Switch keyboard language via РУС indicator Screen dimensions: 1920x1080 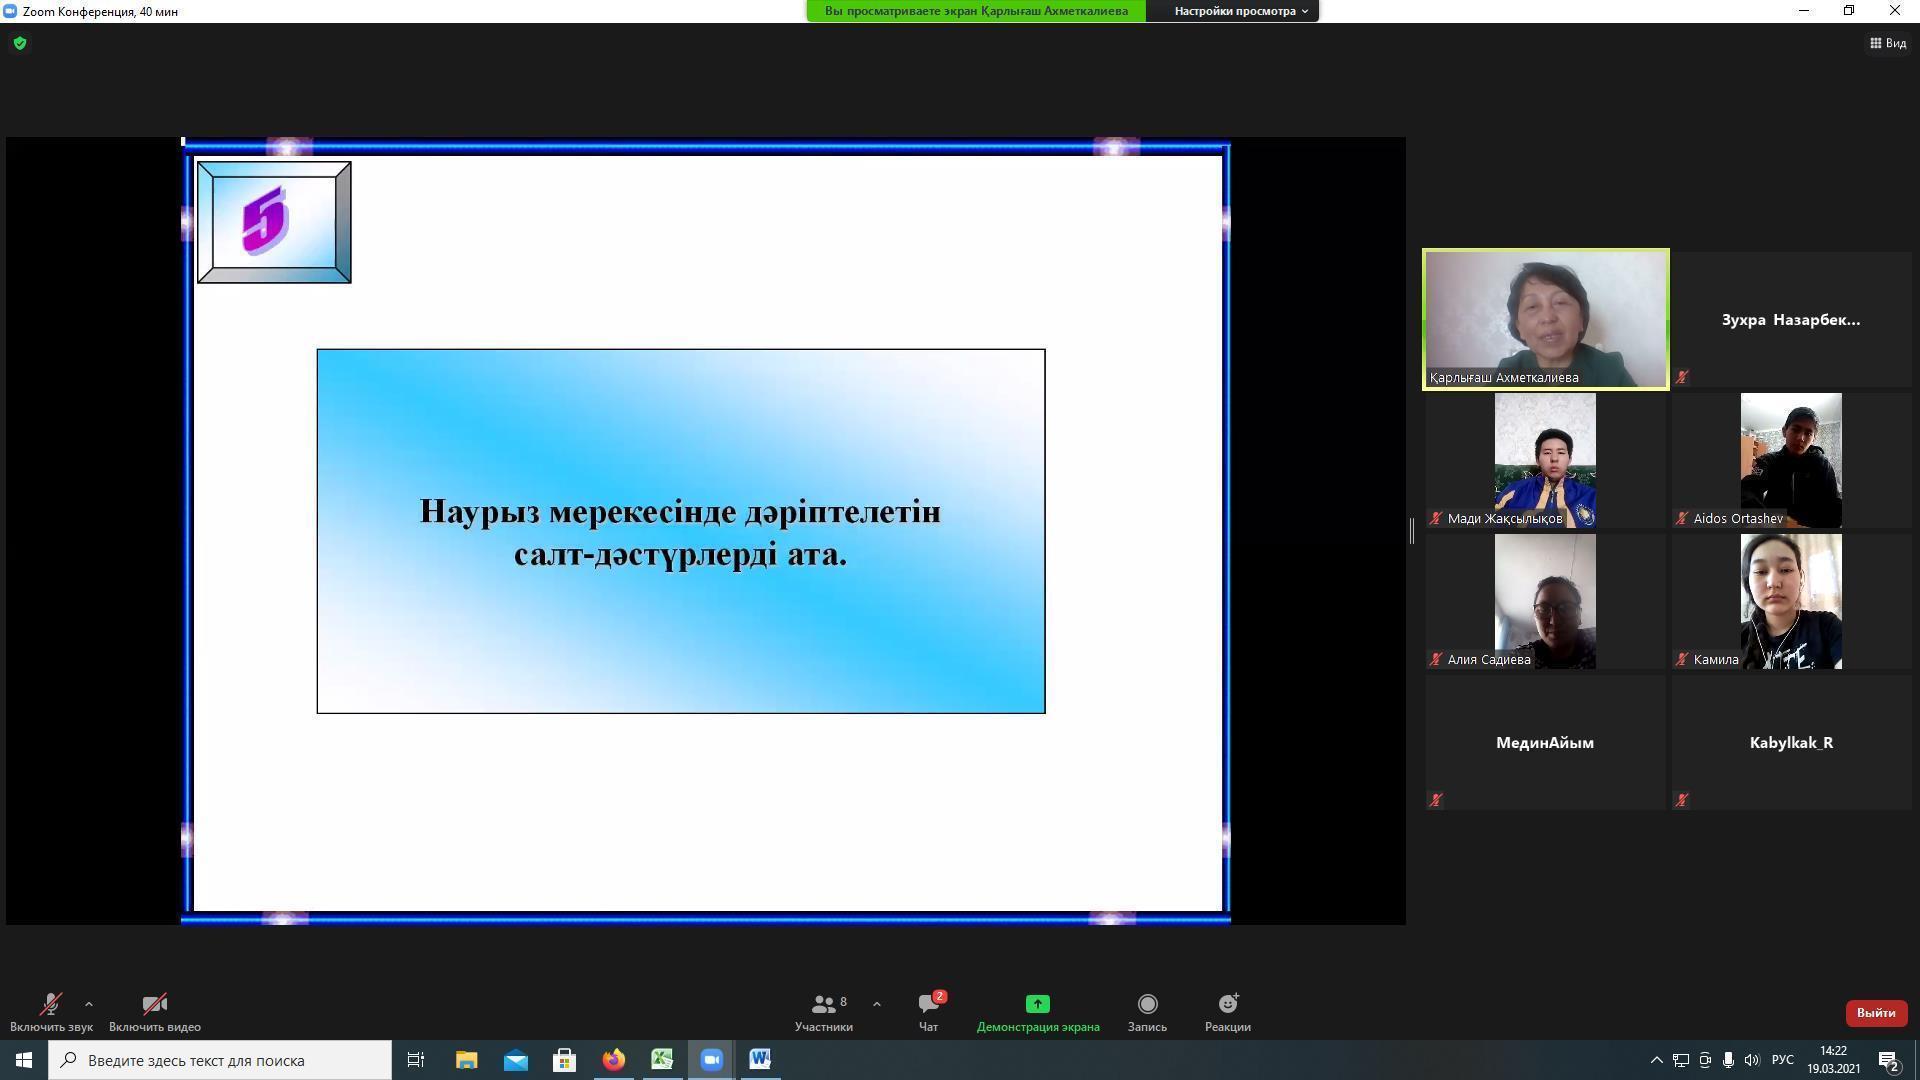pos(1782,1060)
